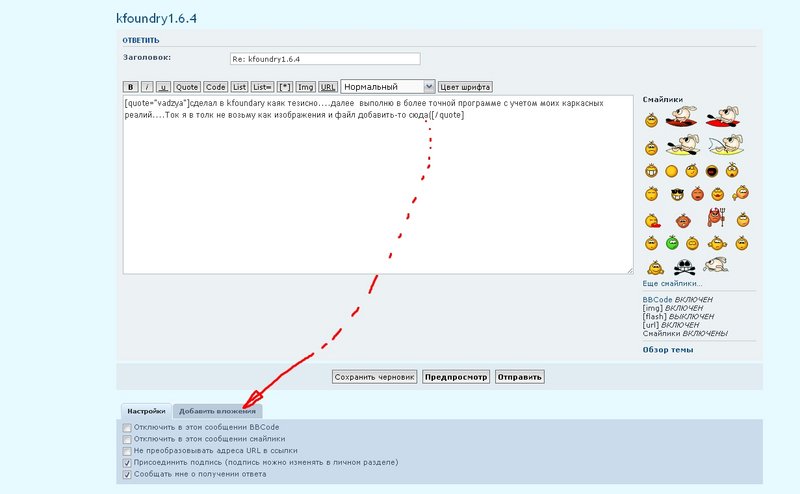Insert an Img tag
The width and height of the screenshot is (800, 494).
305,87
